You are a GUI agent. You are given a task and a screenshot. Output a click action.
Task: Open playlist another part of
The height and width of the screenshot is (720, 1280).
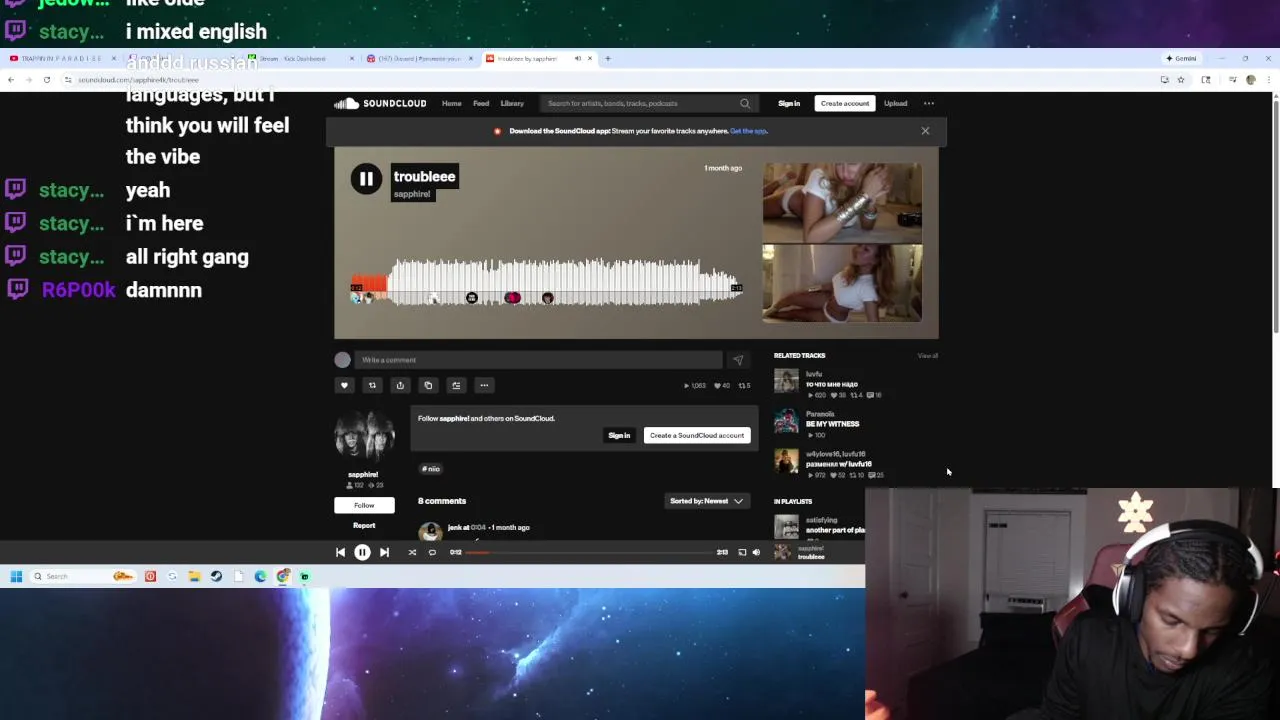click(x=835, y=530)
